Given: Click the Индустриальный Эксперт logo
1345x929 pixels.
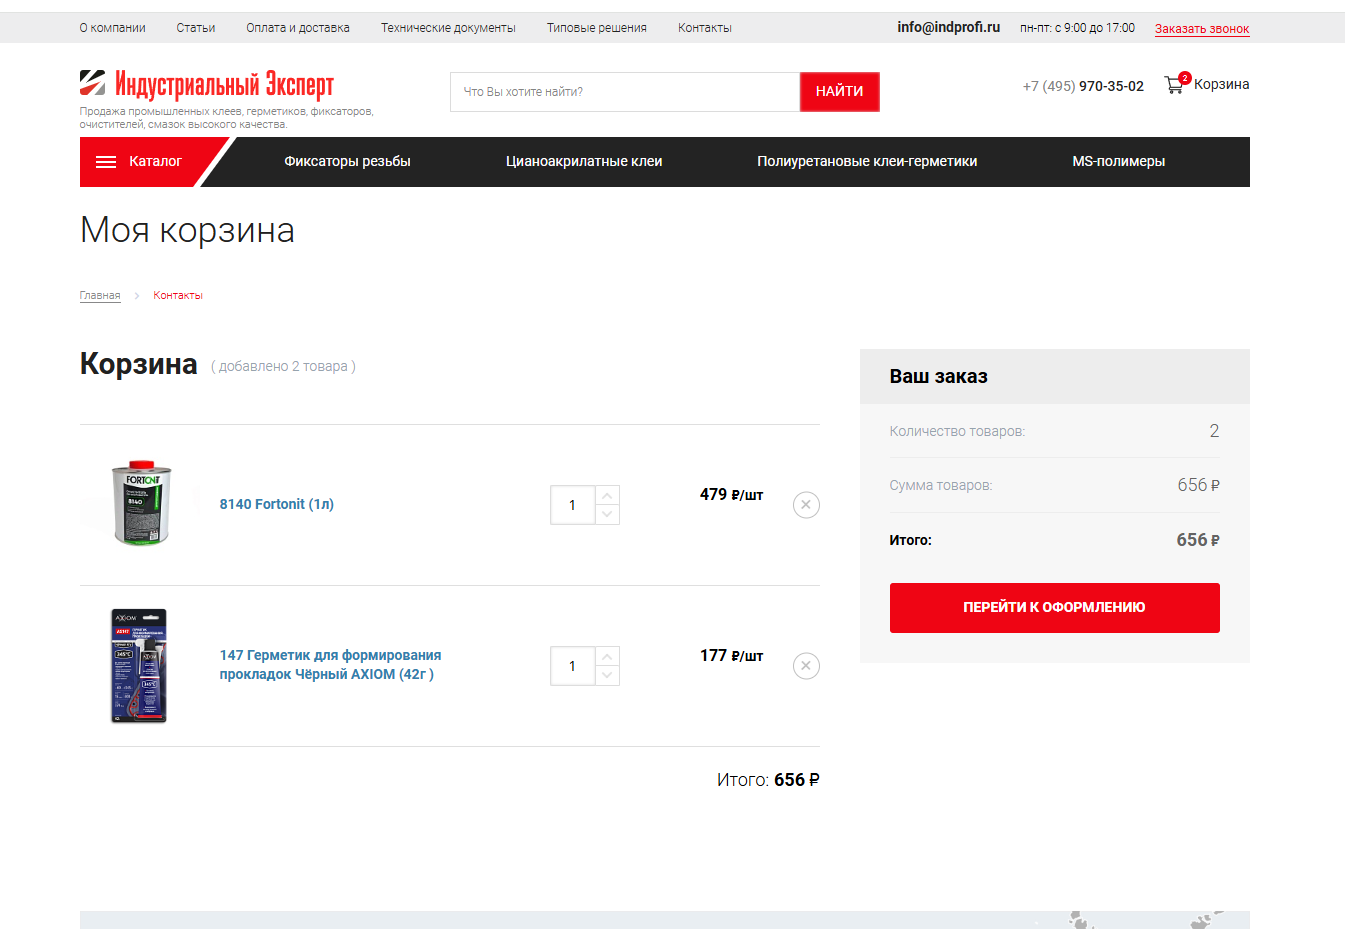Looking at the screenshot, I should tap(207, 84).
